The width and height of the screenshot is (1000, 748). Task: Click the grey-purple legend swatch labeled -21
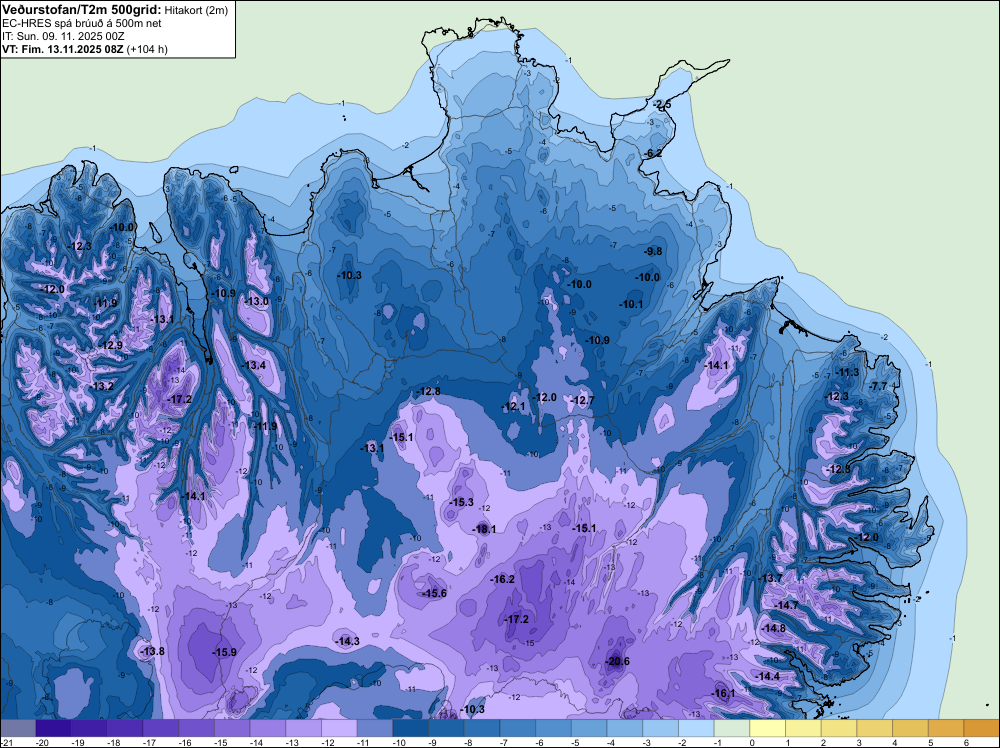[x=18, y=728]
